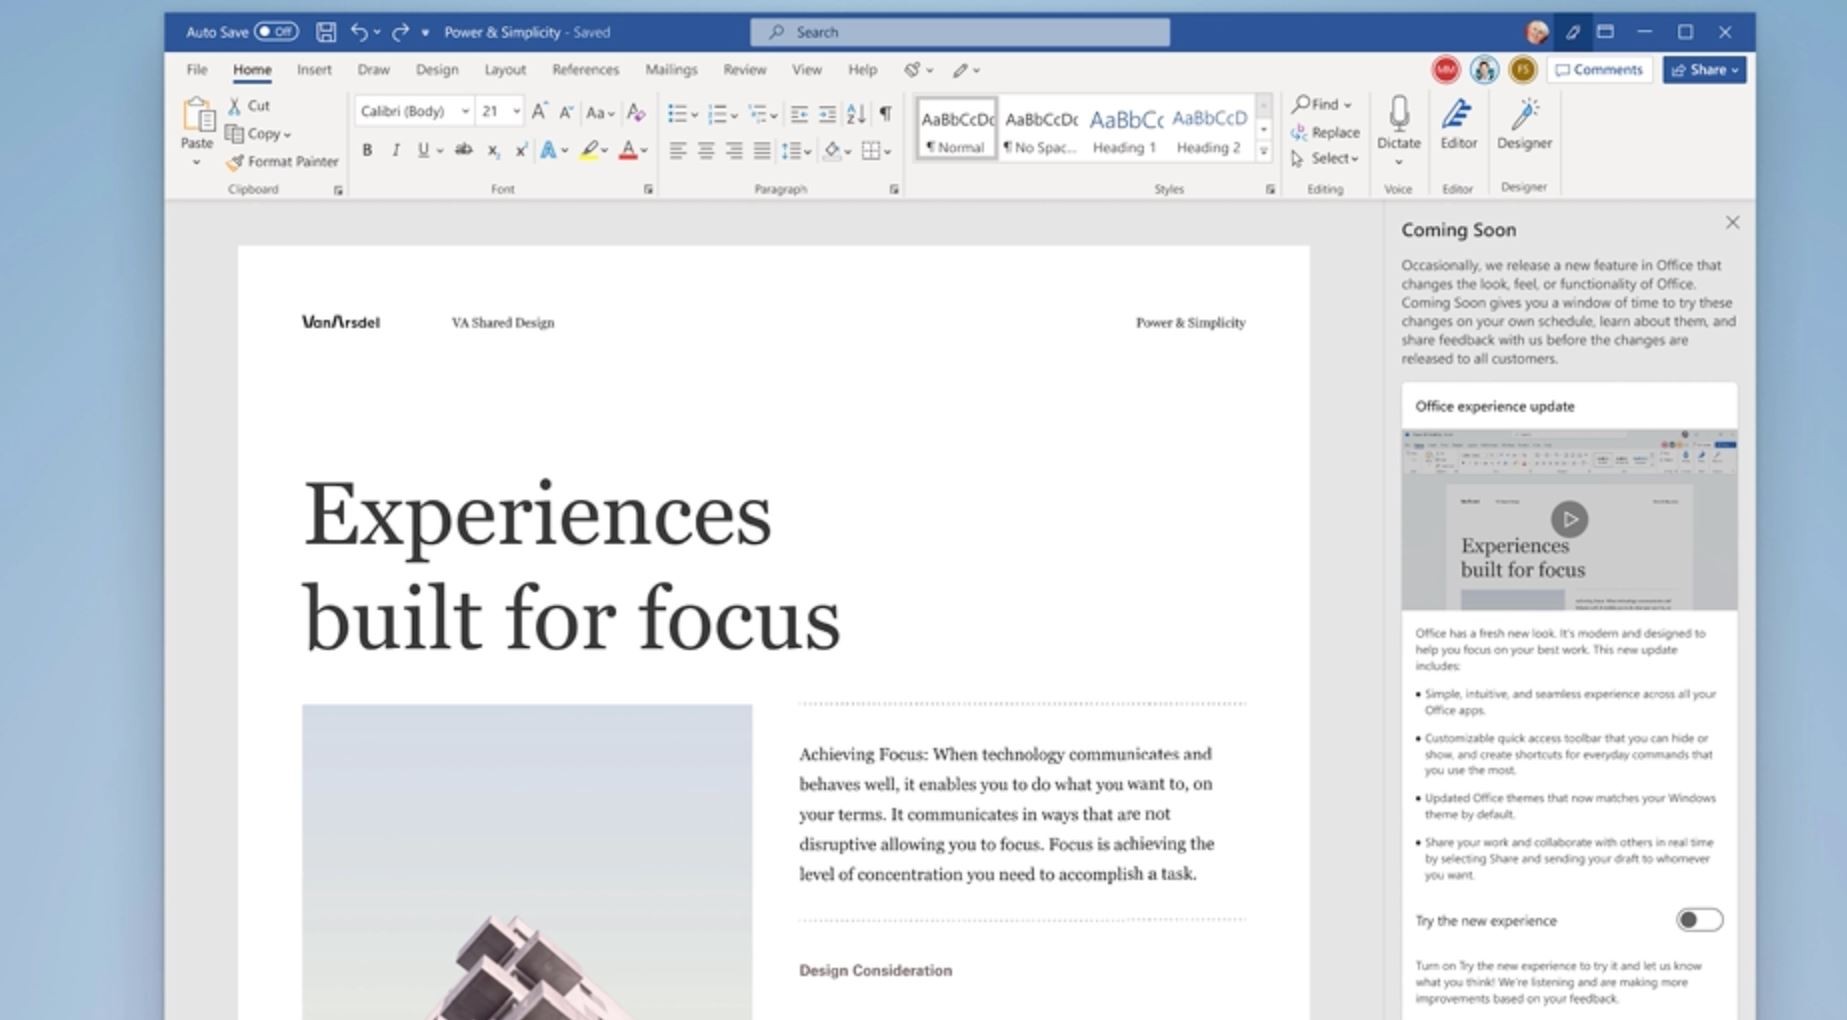The width and height of the screenshot is (1847, 1020).
Task: Open the Designer tool
Action: click(x=1524, y=123)
